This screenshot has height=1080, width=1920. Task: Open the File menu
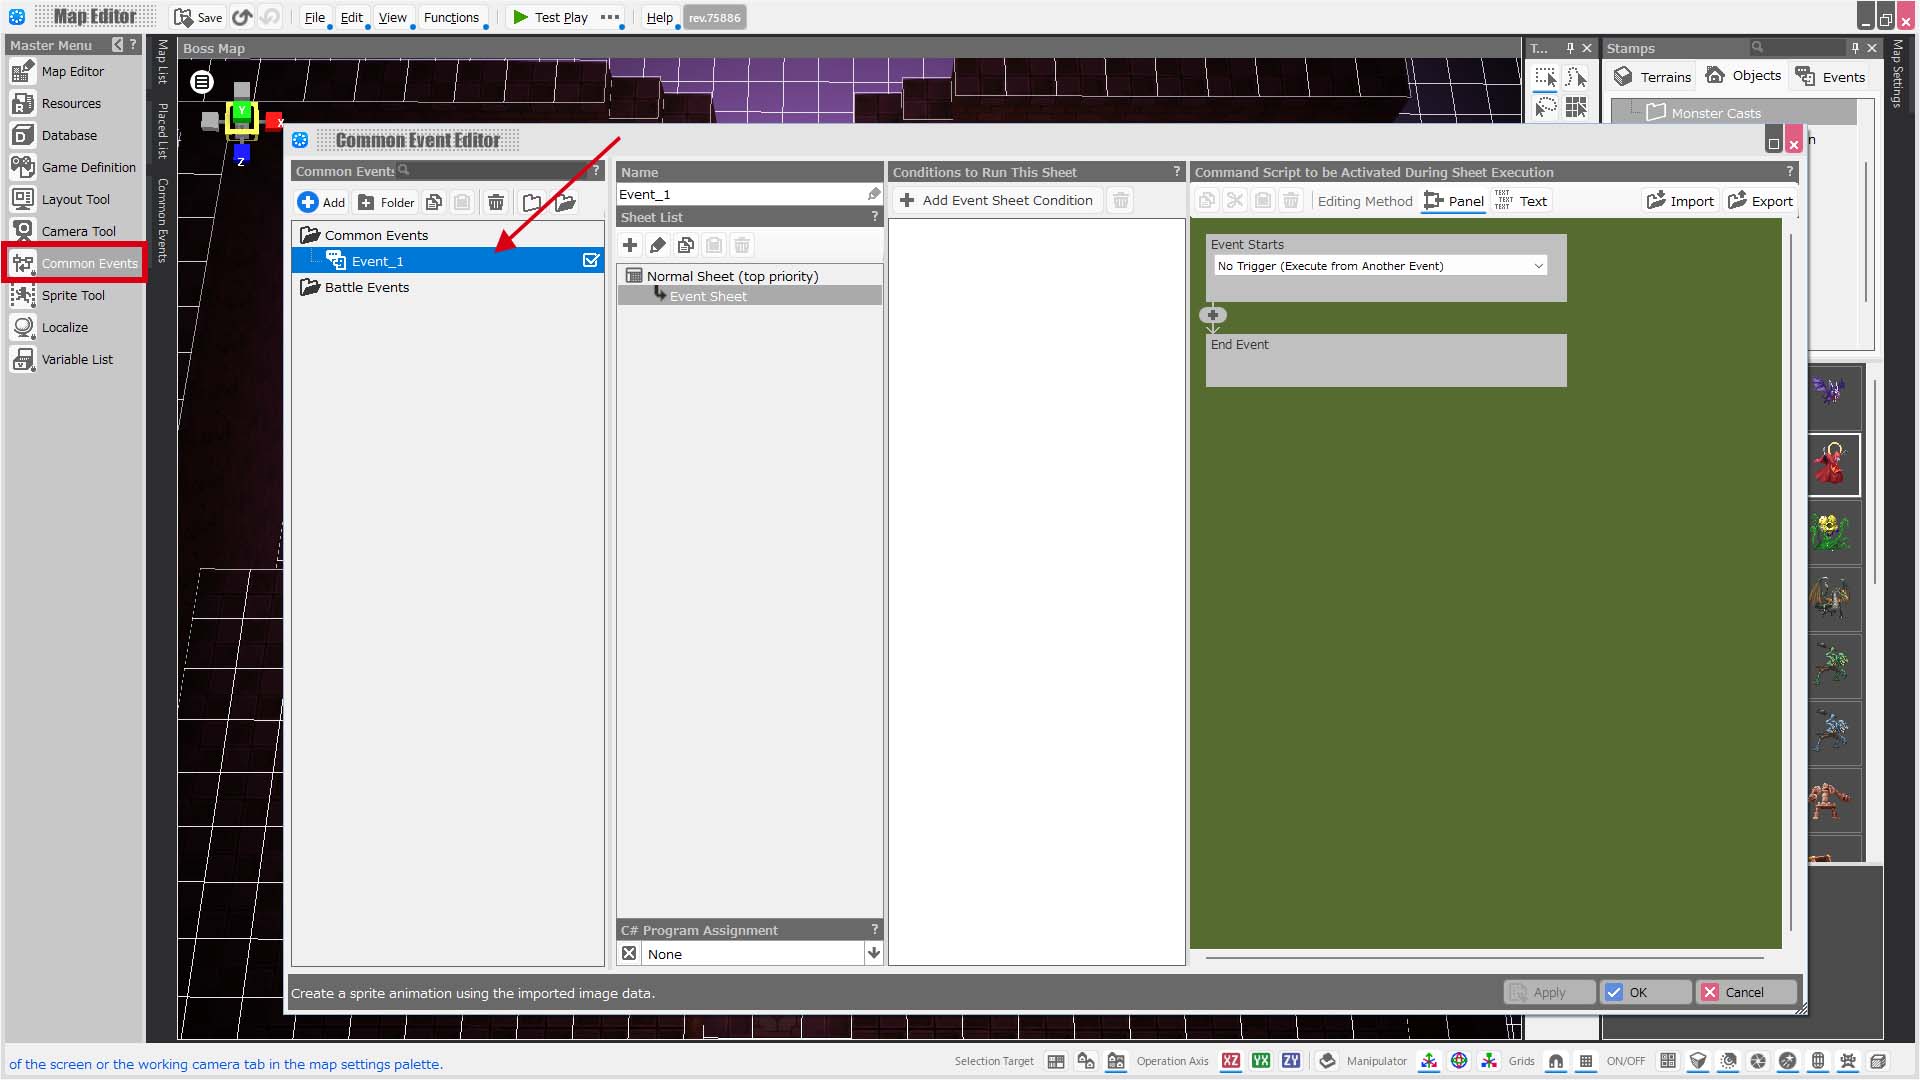pyautogui.click(x=314, y=17)
